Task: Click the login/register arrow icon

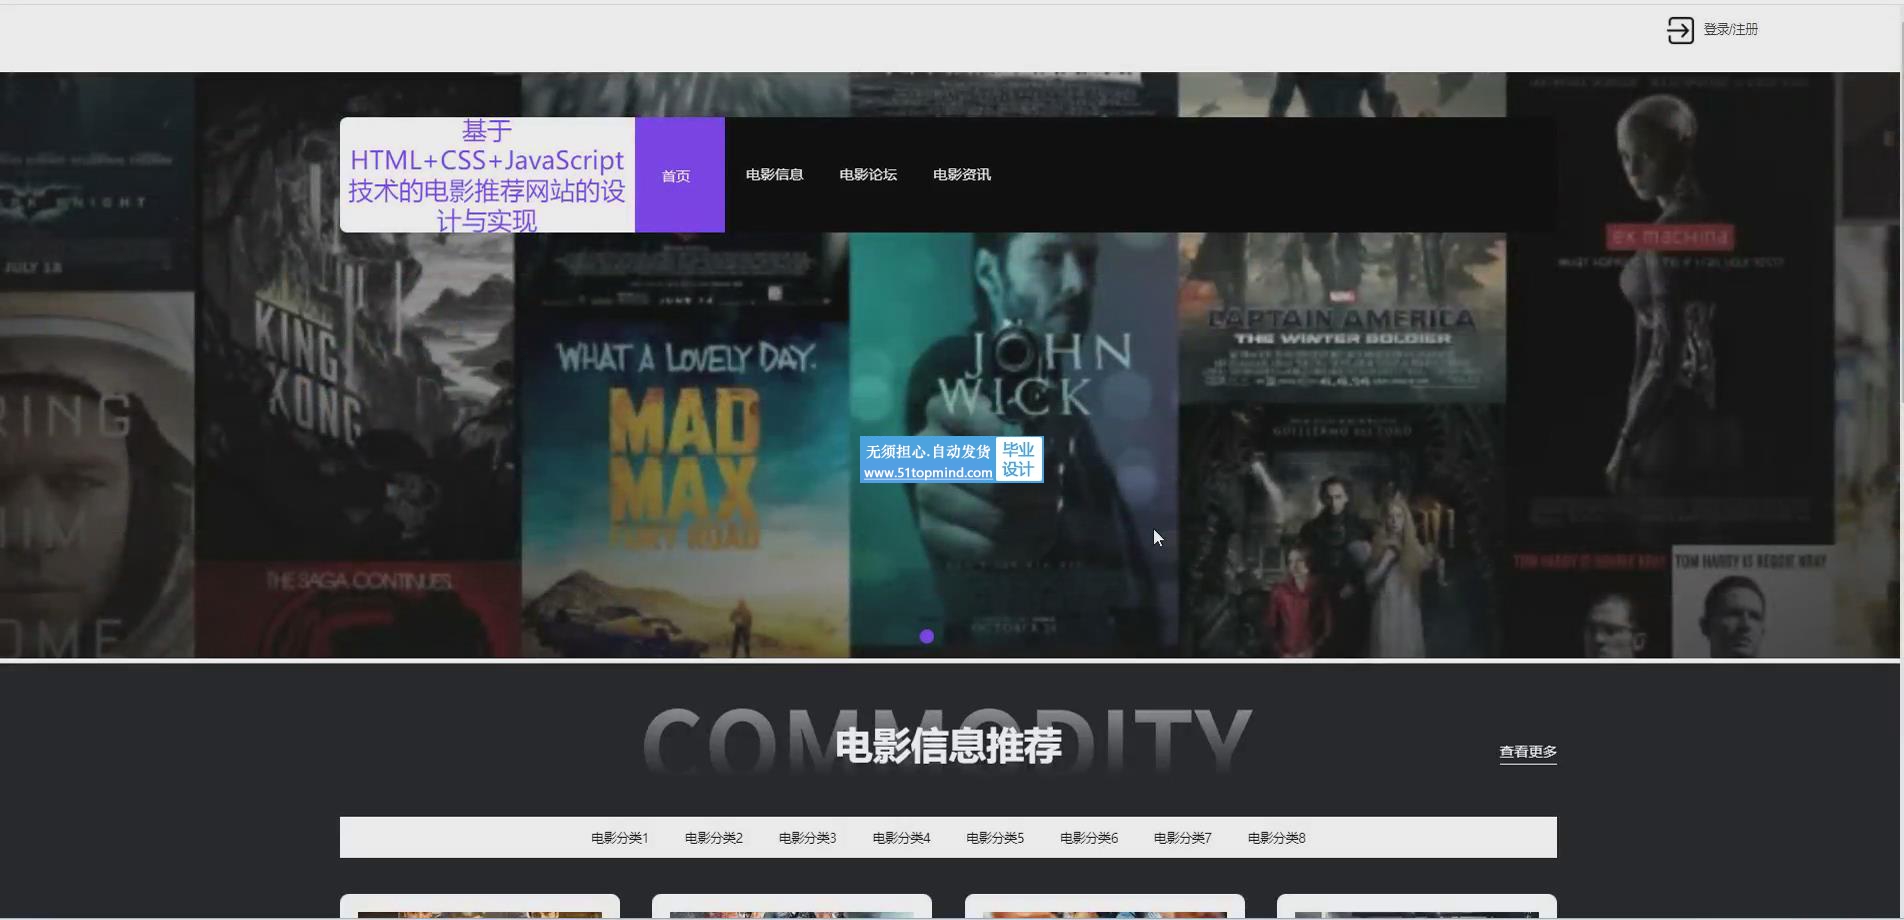Action: (1680, 30)
